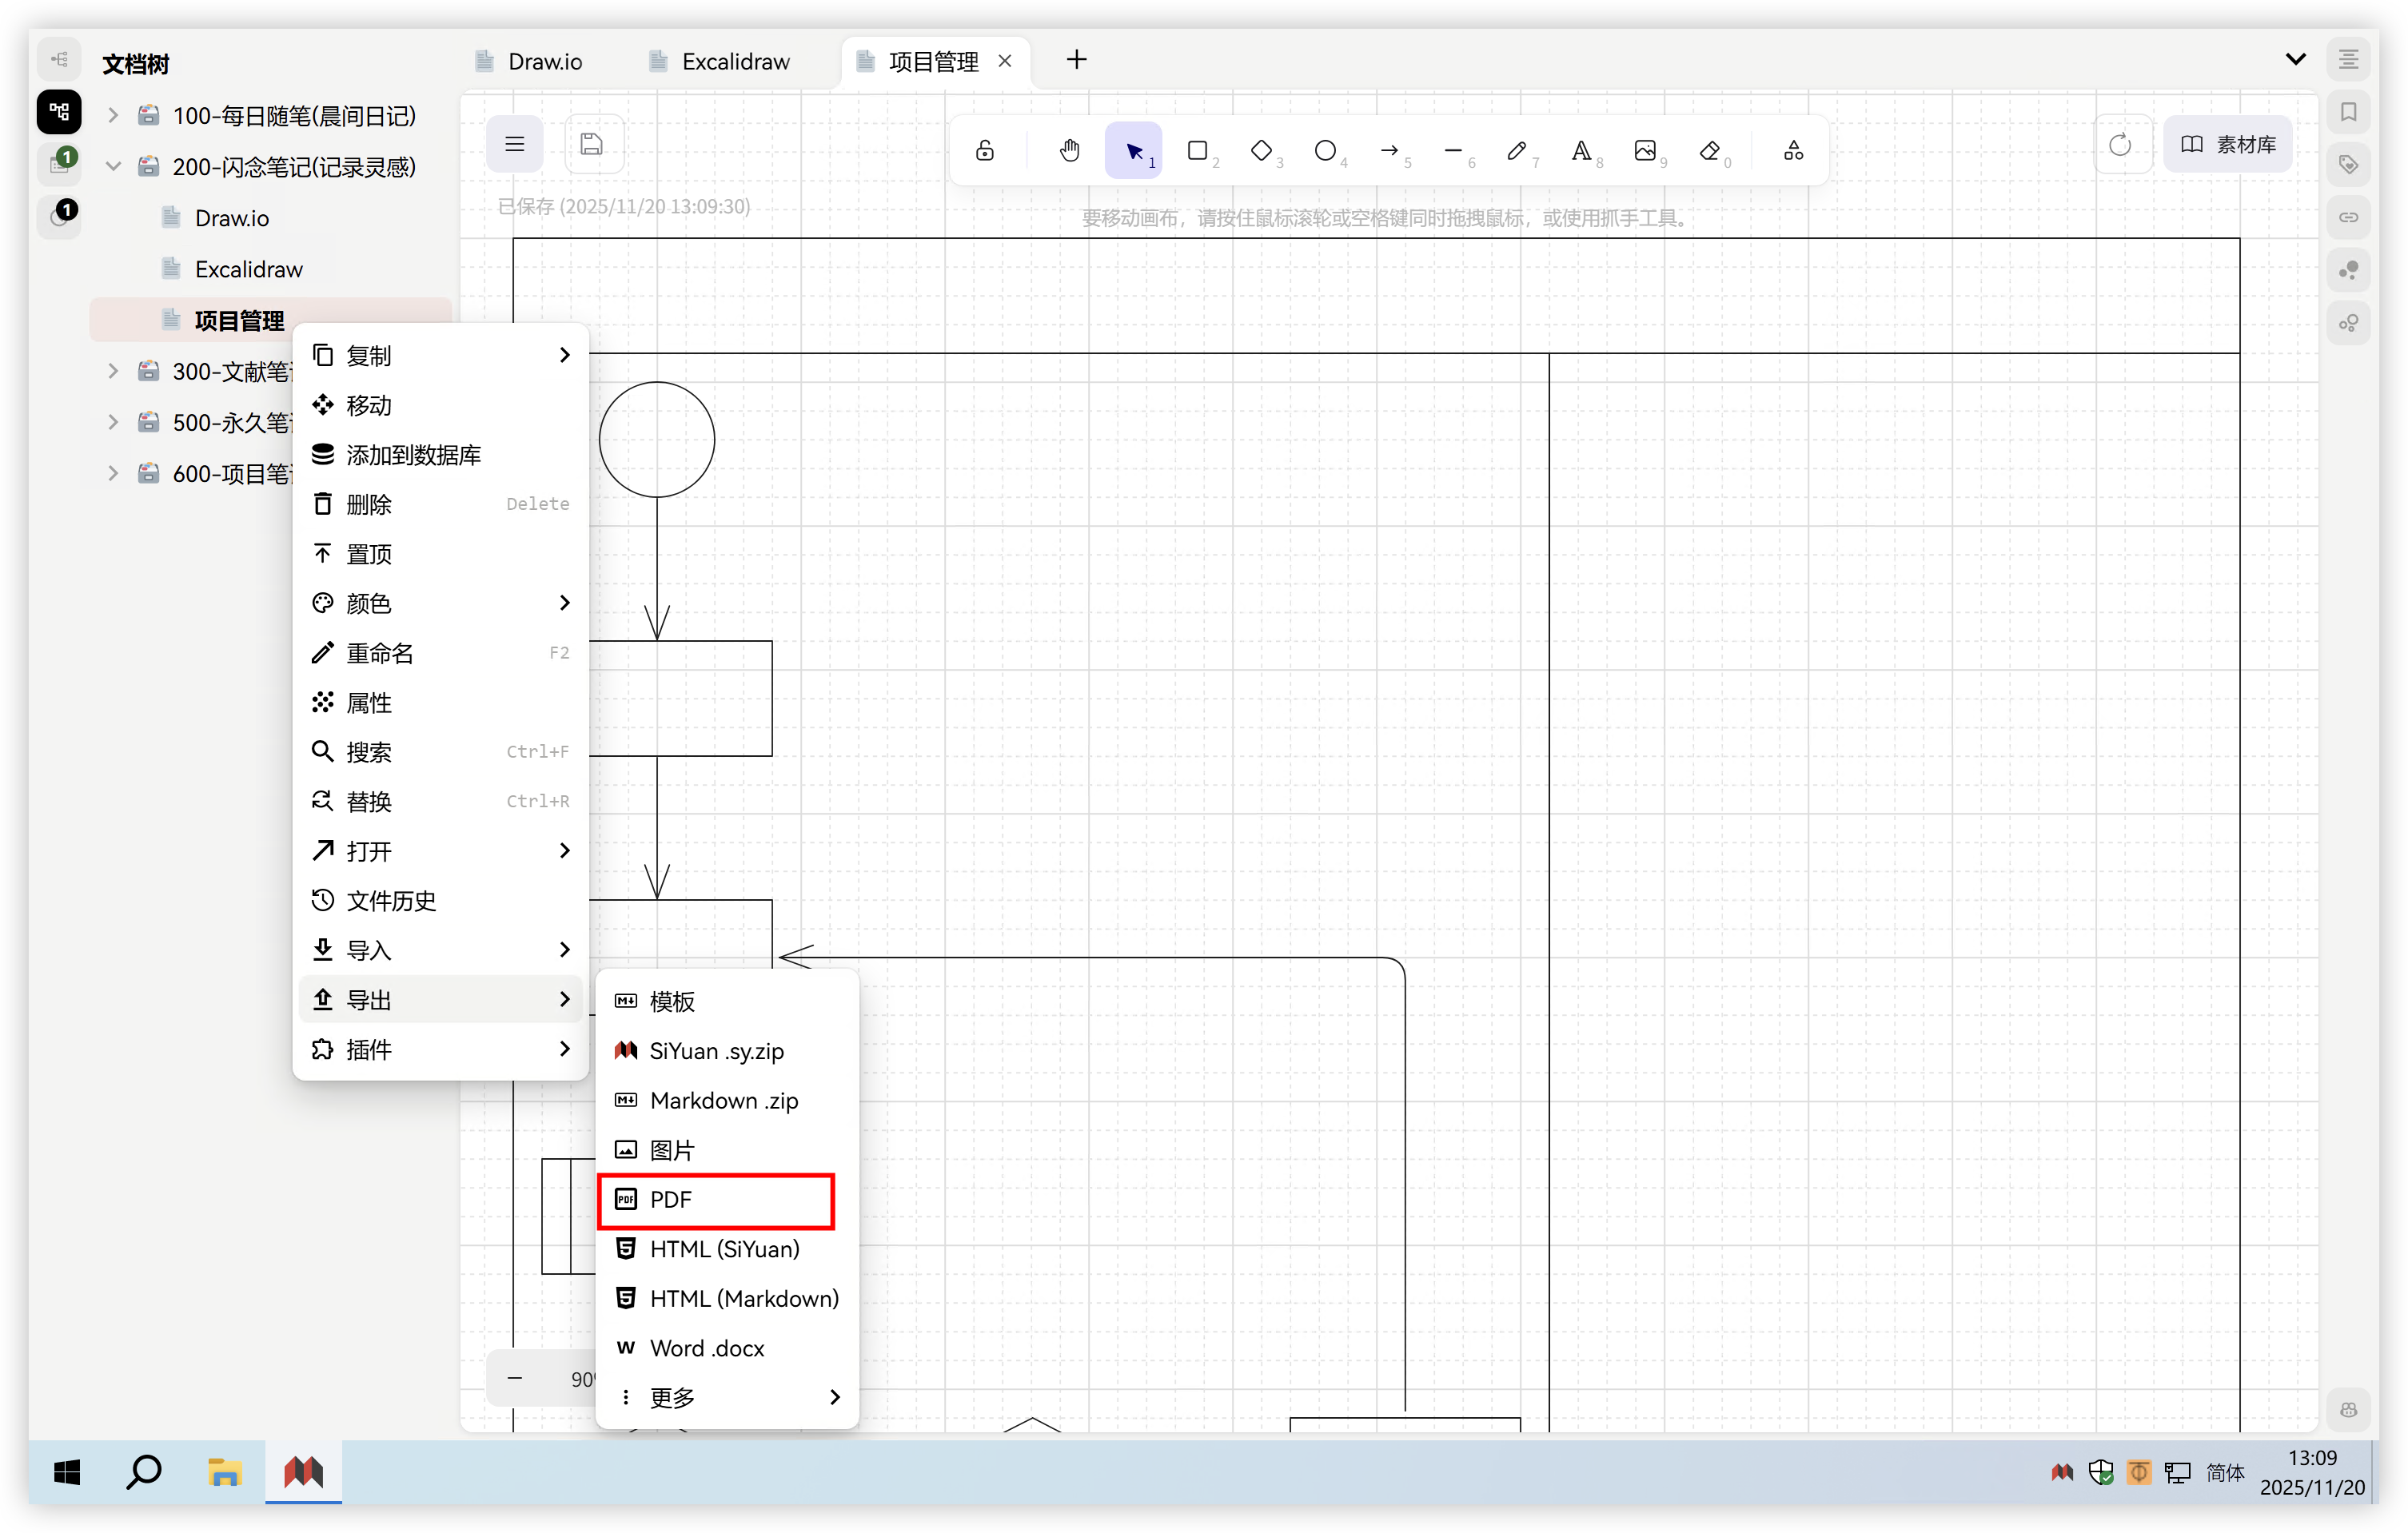Select the text tool
The height and width of the screenshot is (1533, 2408).
coord(1580,150)
